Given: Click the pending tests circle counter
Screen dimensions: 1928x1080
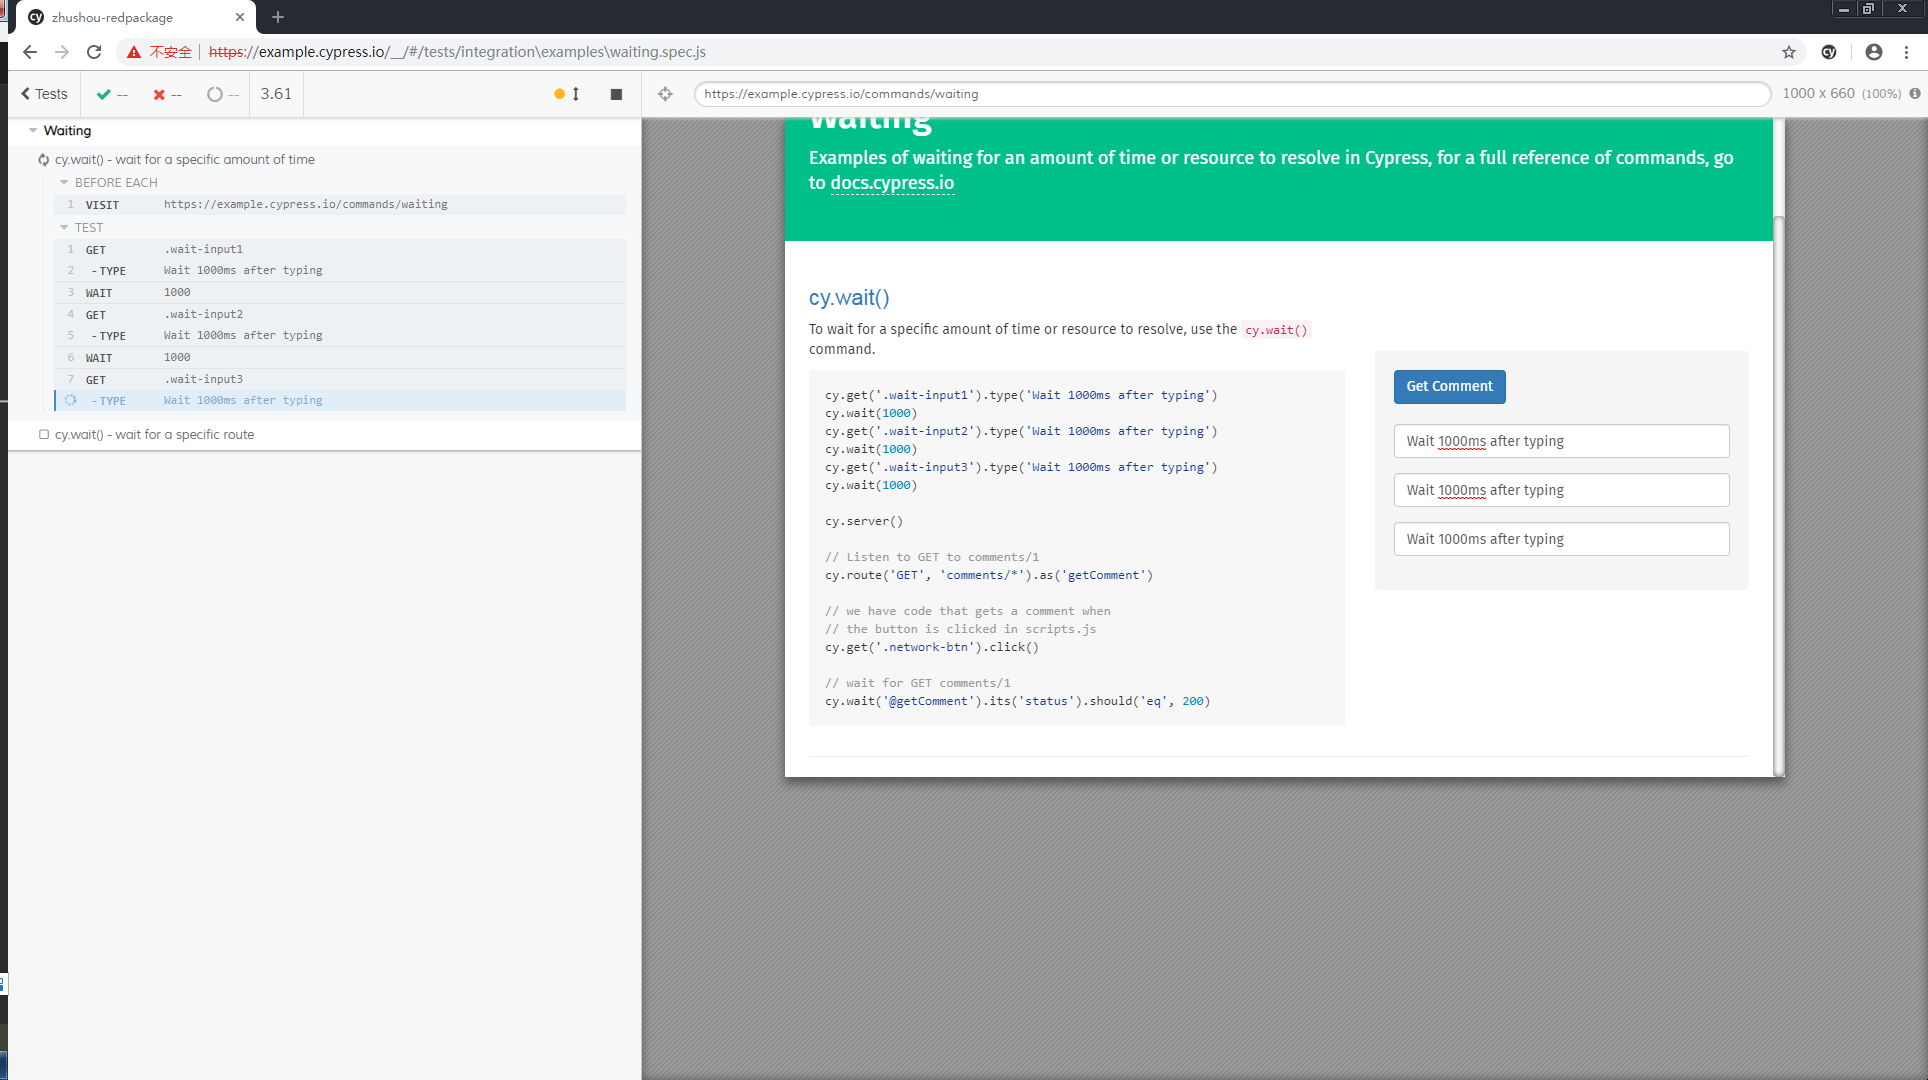Looking at the screenshot, I should [223, 94].
